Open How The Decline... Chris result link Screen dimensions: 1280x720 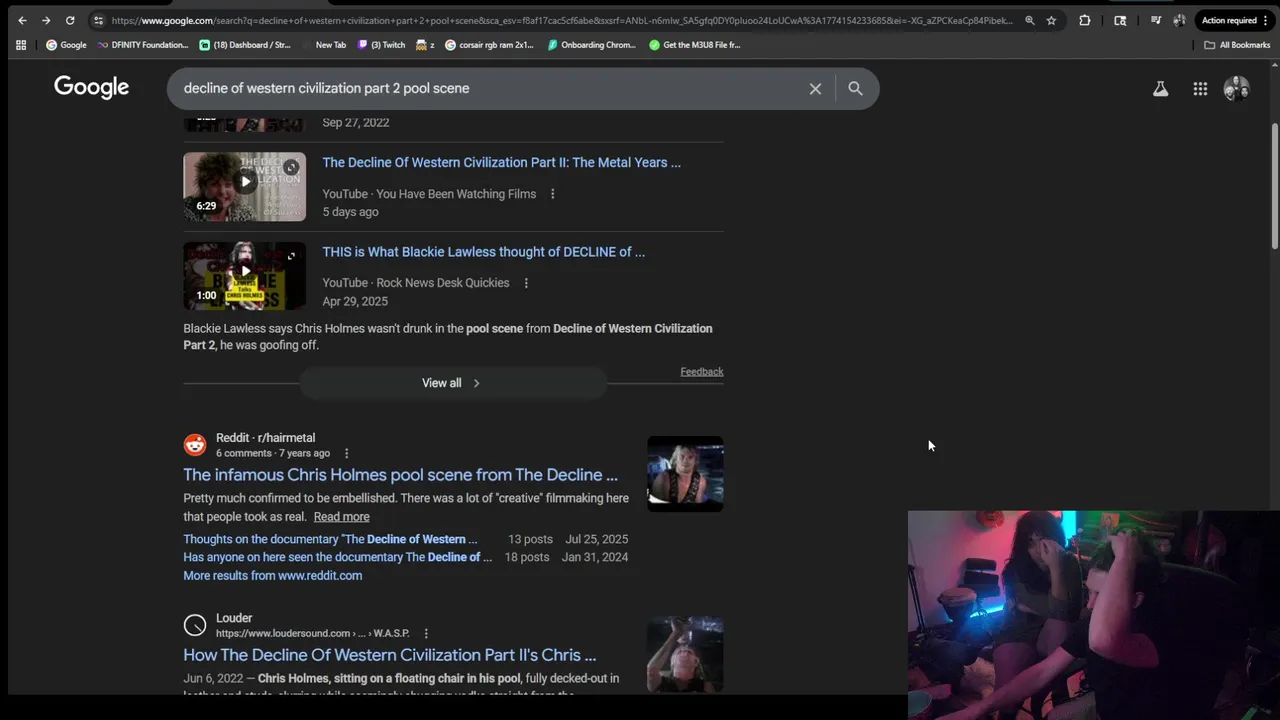click(x=389, y=655)
